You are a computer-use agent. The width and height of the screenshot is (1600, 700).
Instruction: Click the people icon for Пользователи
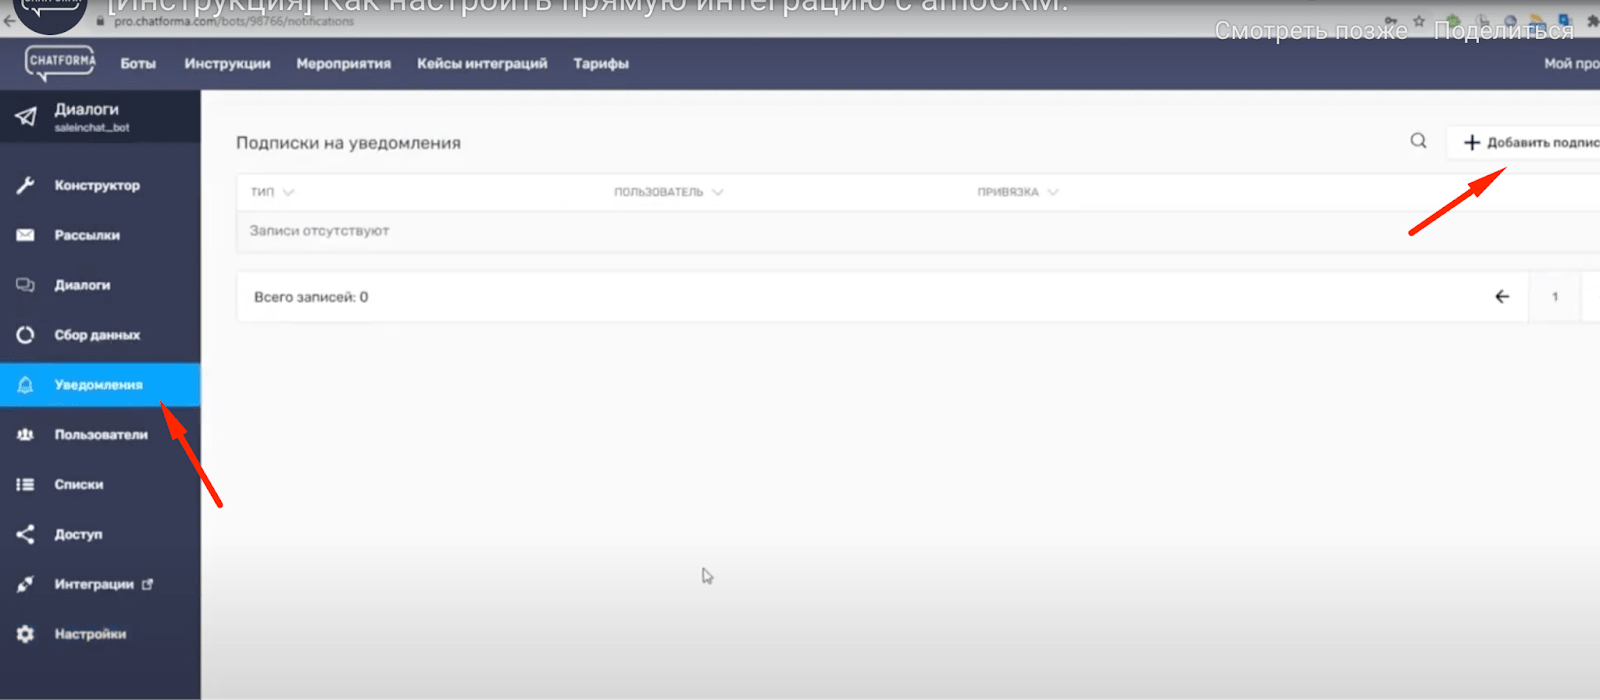[25, 435]
